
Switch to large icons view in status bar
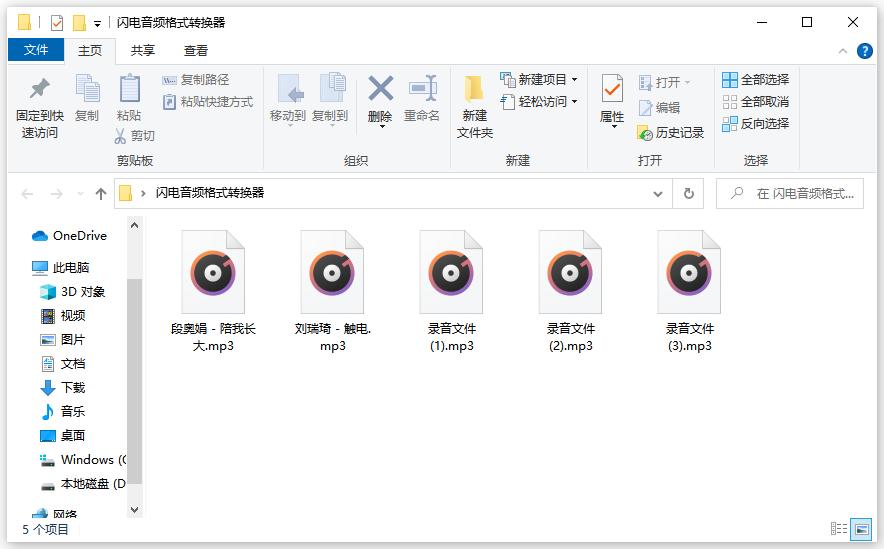pos(861,529)
